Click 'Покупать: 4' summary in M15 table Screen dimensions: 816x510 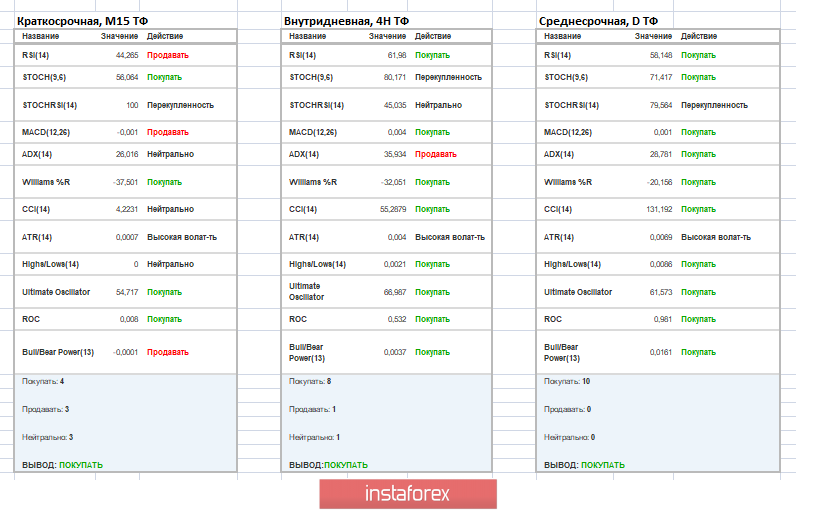pyautogui.click(x=43, y=381)
